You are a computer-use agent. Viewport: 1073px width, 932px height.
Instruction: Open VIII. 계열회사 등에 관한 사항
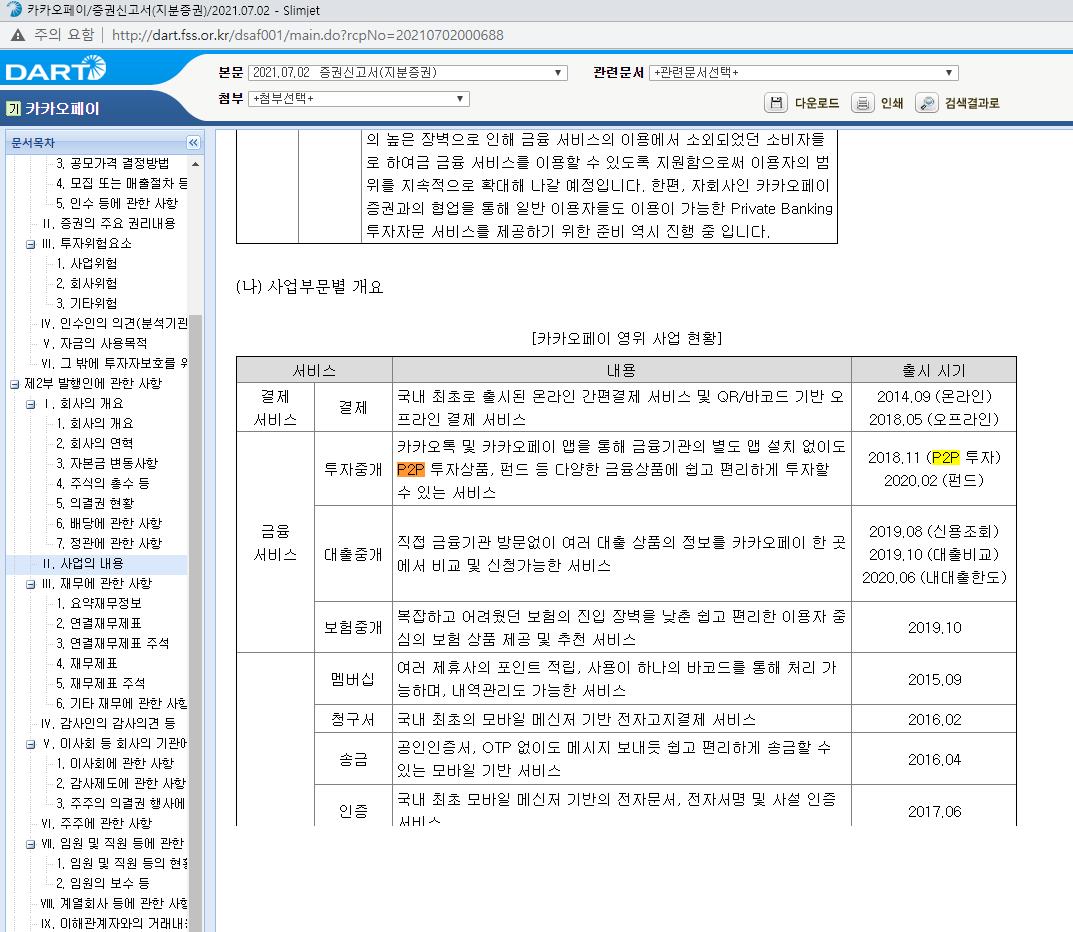coord(114,903)
